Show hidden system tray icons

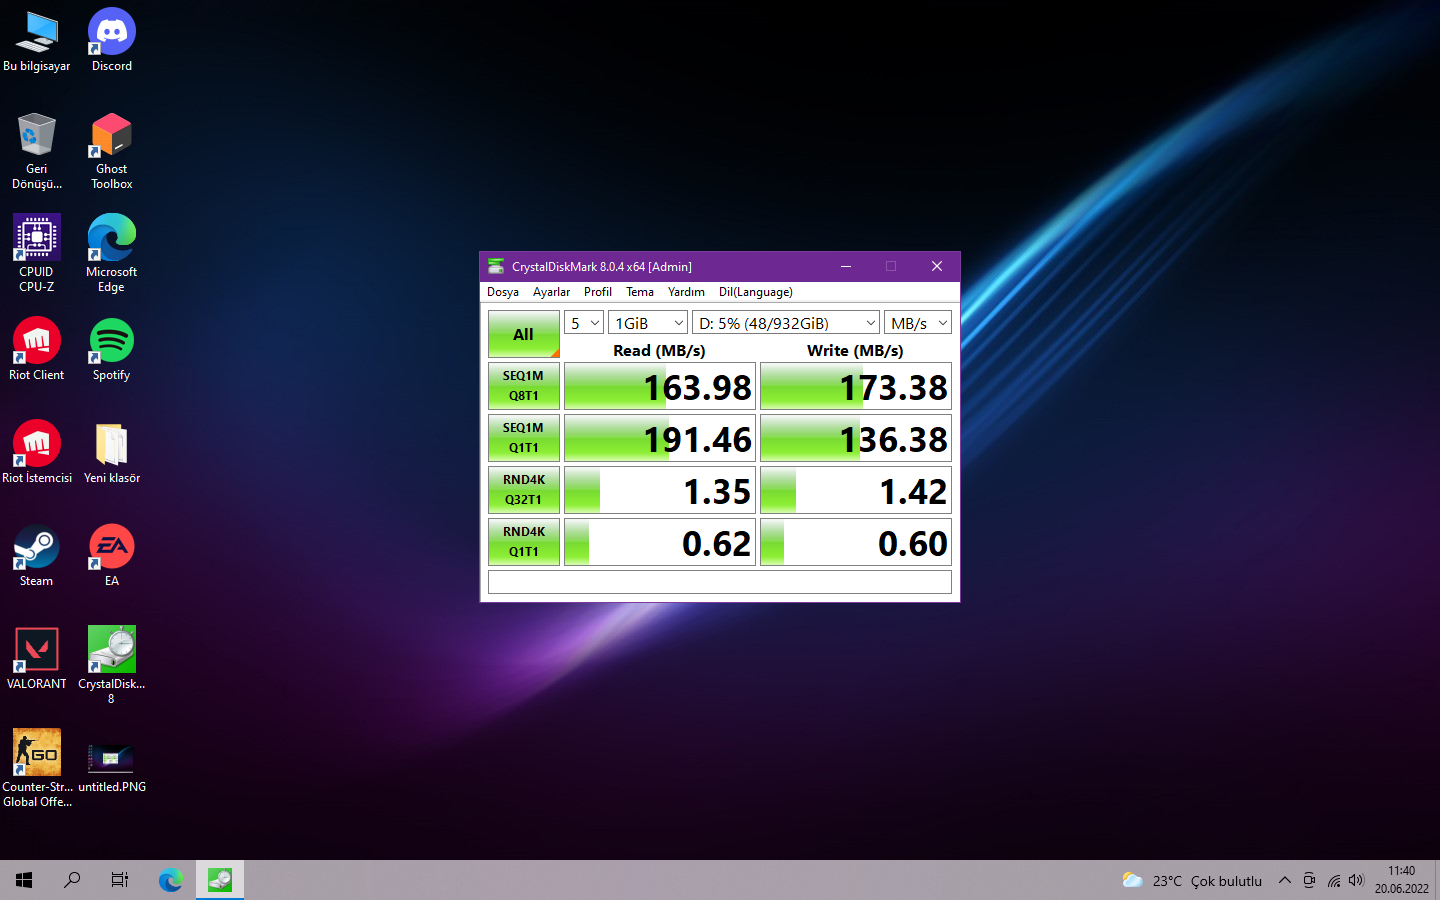tap(1285, 880)
